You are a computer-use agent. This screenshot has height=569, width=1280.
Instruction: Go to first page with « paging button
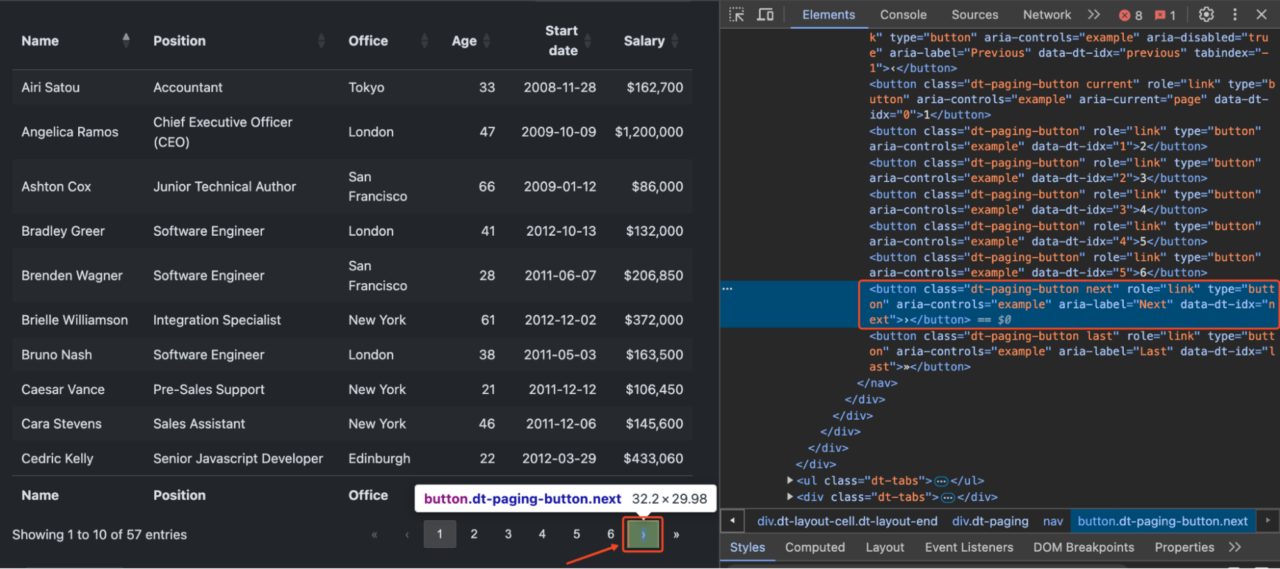click(x=375, y=534)
